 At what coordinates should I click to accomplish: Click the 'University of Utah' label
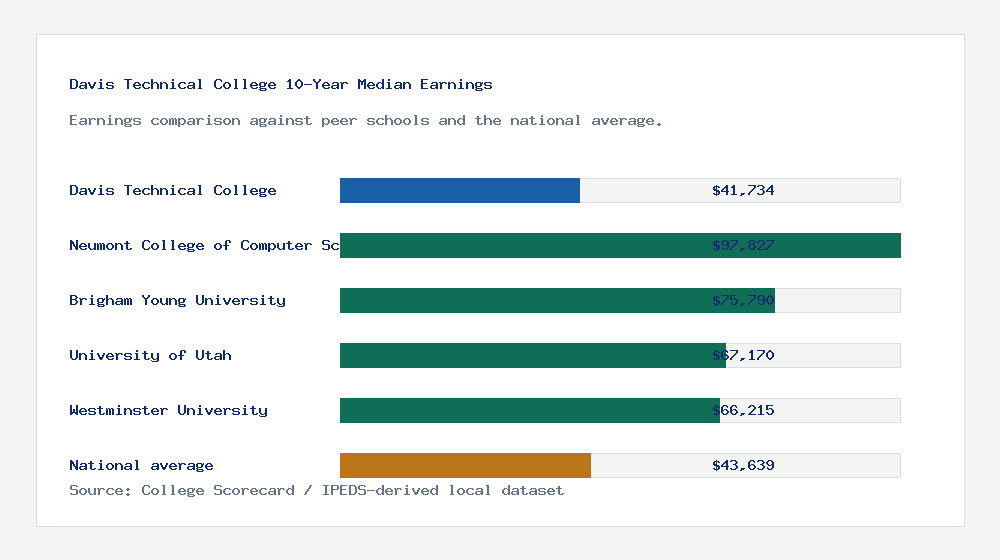151,355
